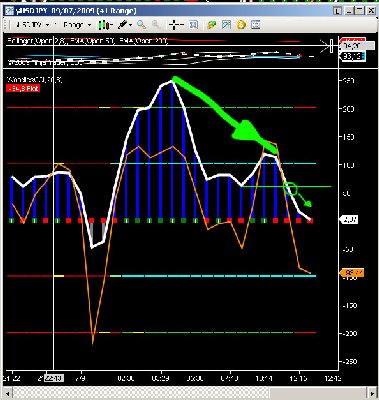Expand the drawing tools dropdown arrow
This screenshot has height=400, width=379.
(x=130, y=25)
